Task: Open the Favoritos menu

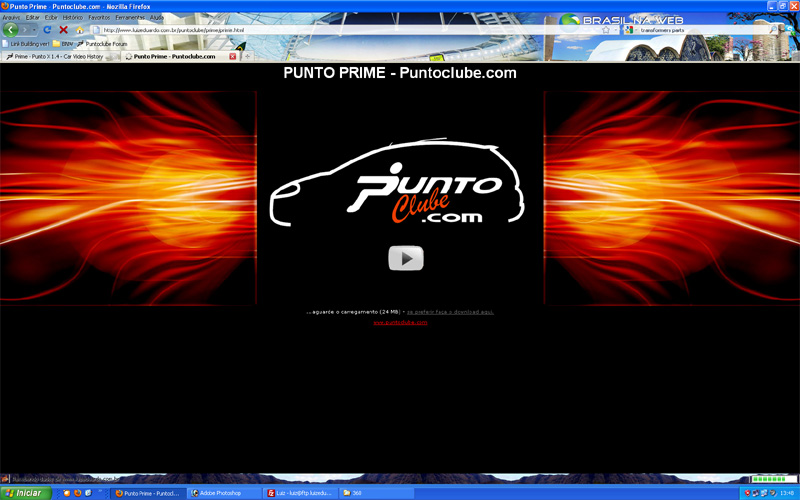Action: click(x=99, y=17)
